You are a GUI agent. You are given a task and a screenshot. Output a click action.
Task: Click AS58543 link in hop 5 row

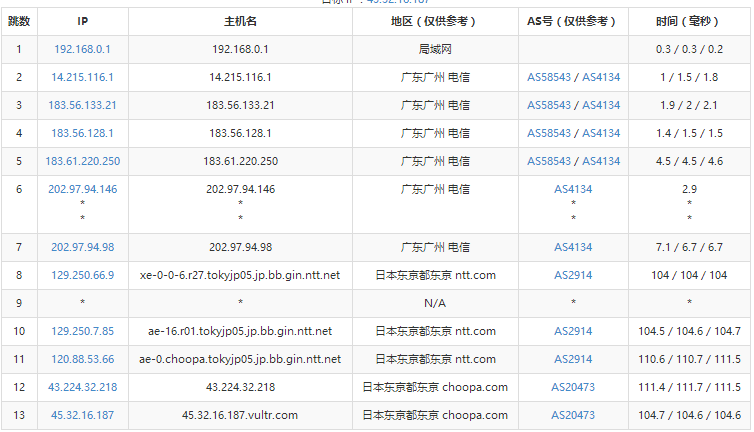point(549,161)
